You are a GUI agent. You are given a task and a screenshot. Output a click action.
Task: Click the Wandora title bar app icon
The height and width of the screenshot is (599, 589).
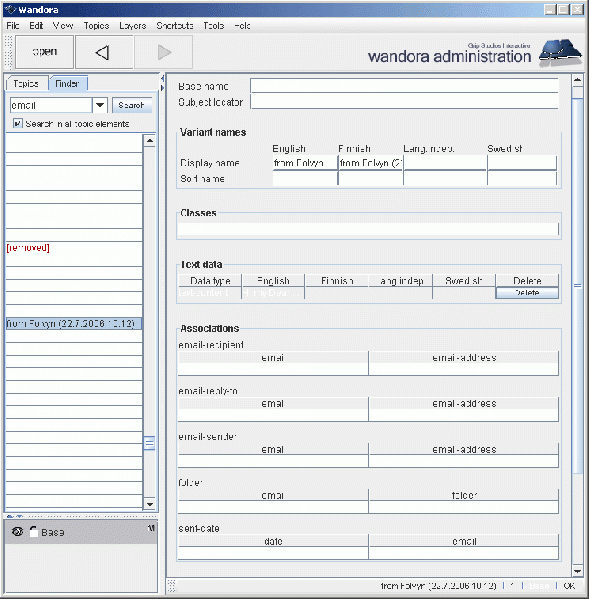[10, 10]
